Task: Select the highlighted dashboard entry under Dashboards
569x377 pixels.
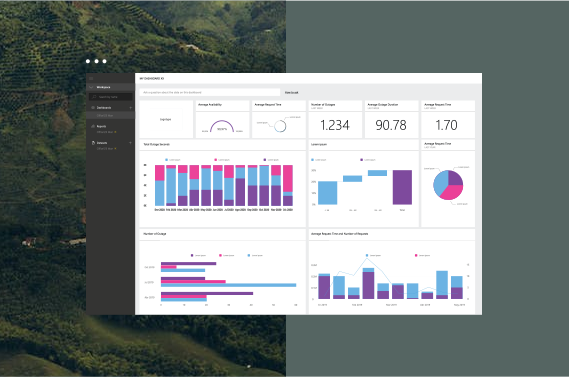Action: coord(110,115)
